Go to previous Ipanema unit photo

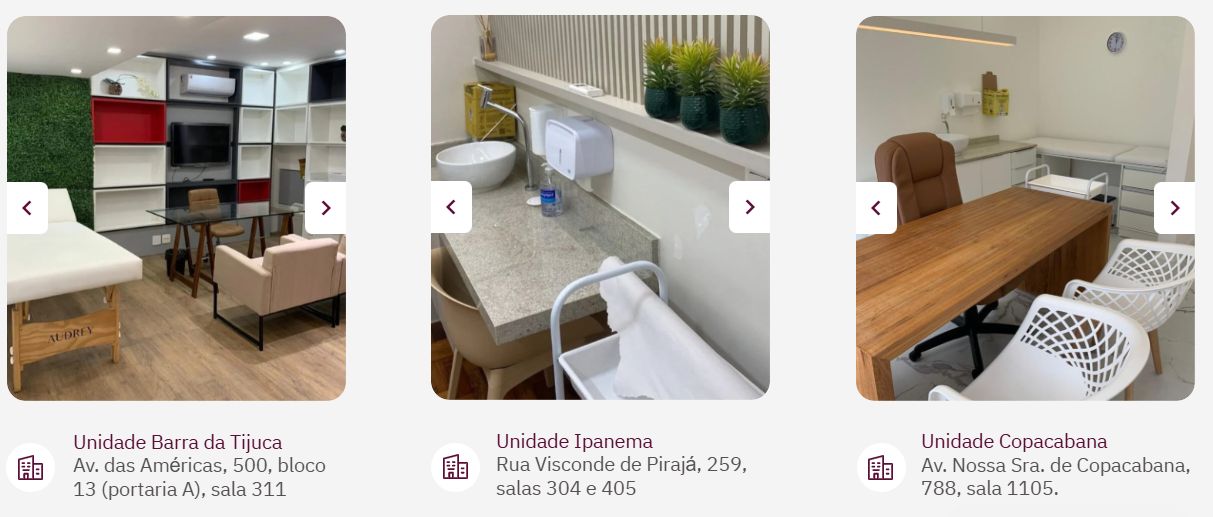pyautogui.click(x=451, y=207)
